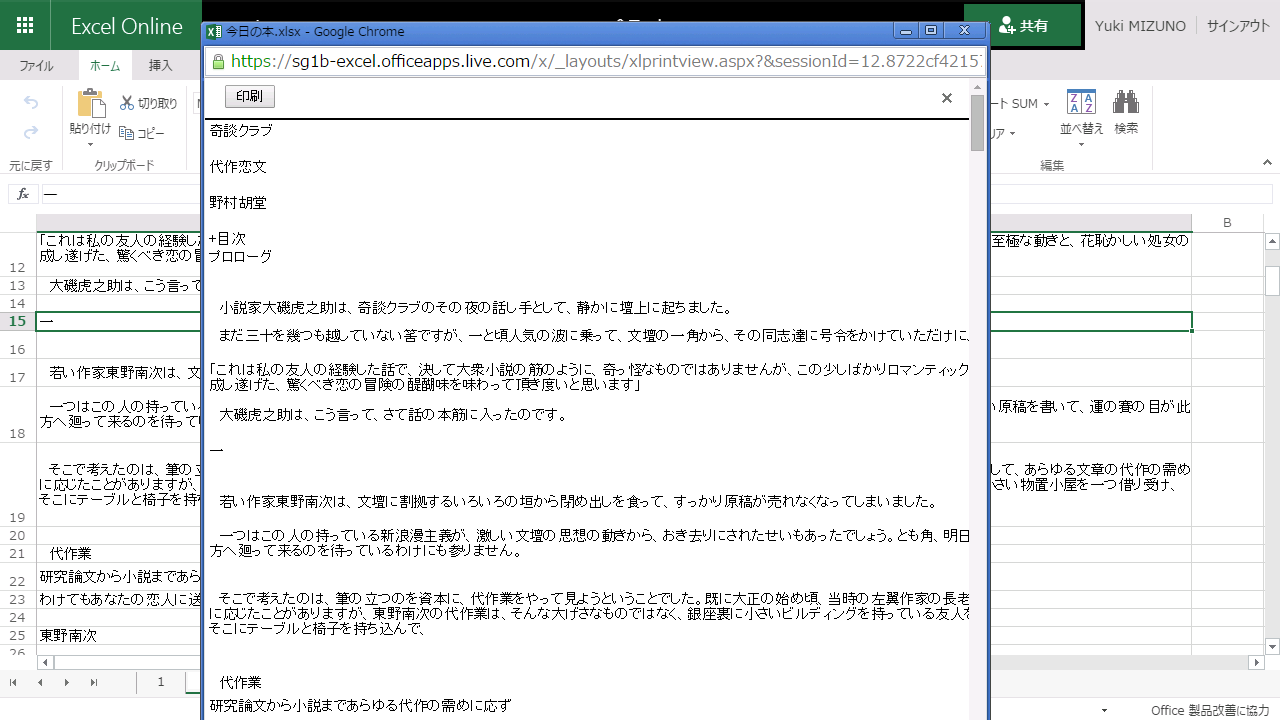1280x720 pixels.
Task: Click Excel select-all corner box
Action: click(x=18, y=222)
